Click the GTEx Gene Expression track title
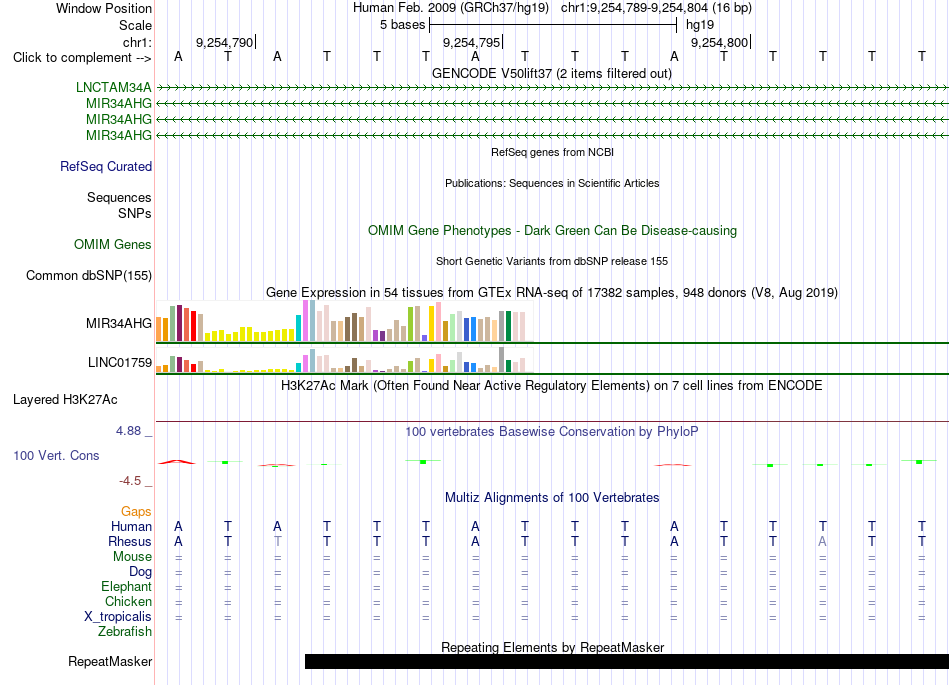Image resolution: width=950 pixels, height=685 pixels. coord(552,293)
